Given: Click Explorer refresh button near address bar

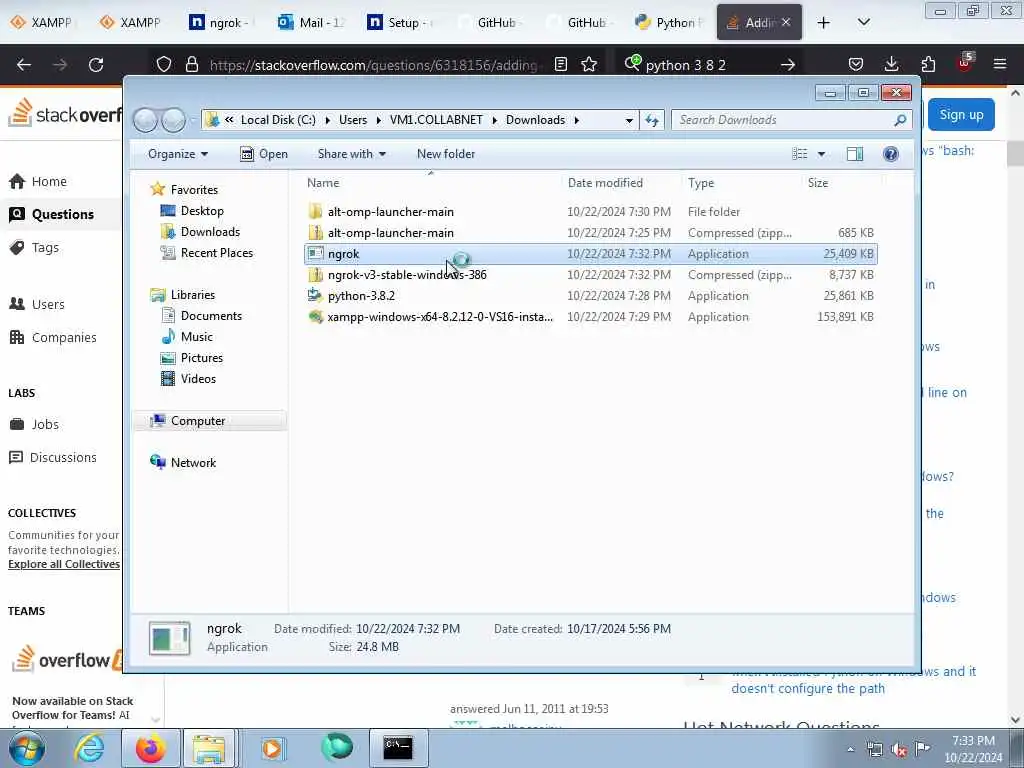Looking at the screenshot, I should 652,120.
